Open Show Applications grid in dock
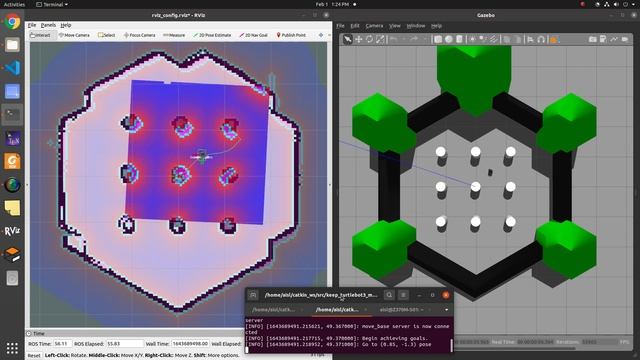 [x=12, y=348]
